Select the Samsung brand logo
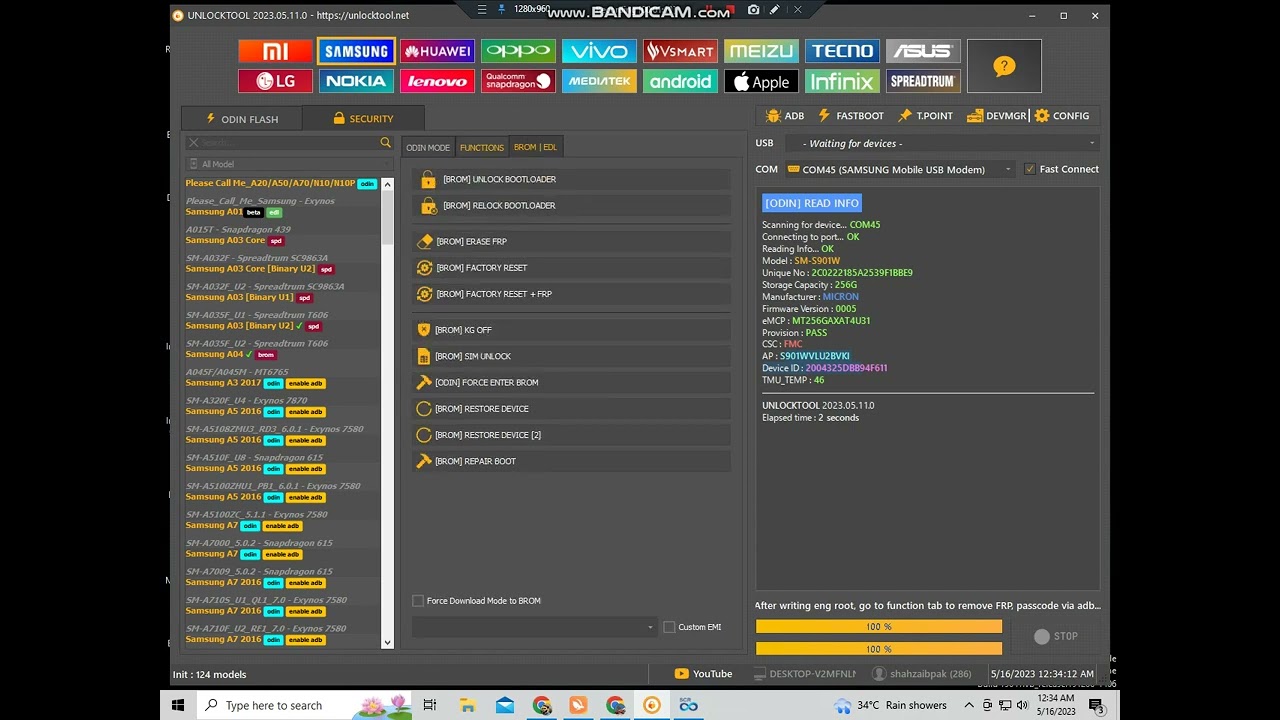Screen dimensions: 1280x720 (356, 51)
